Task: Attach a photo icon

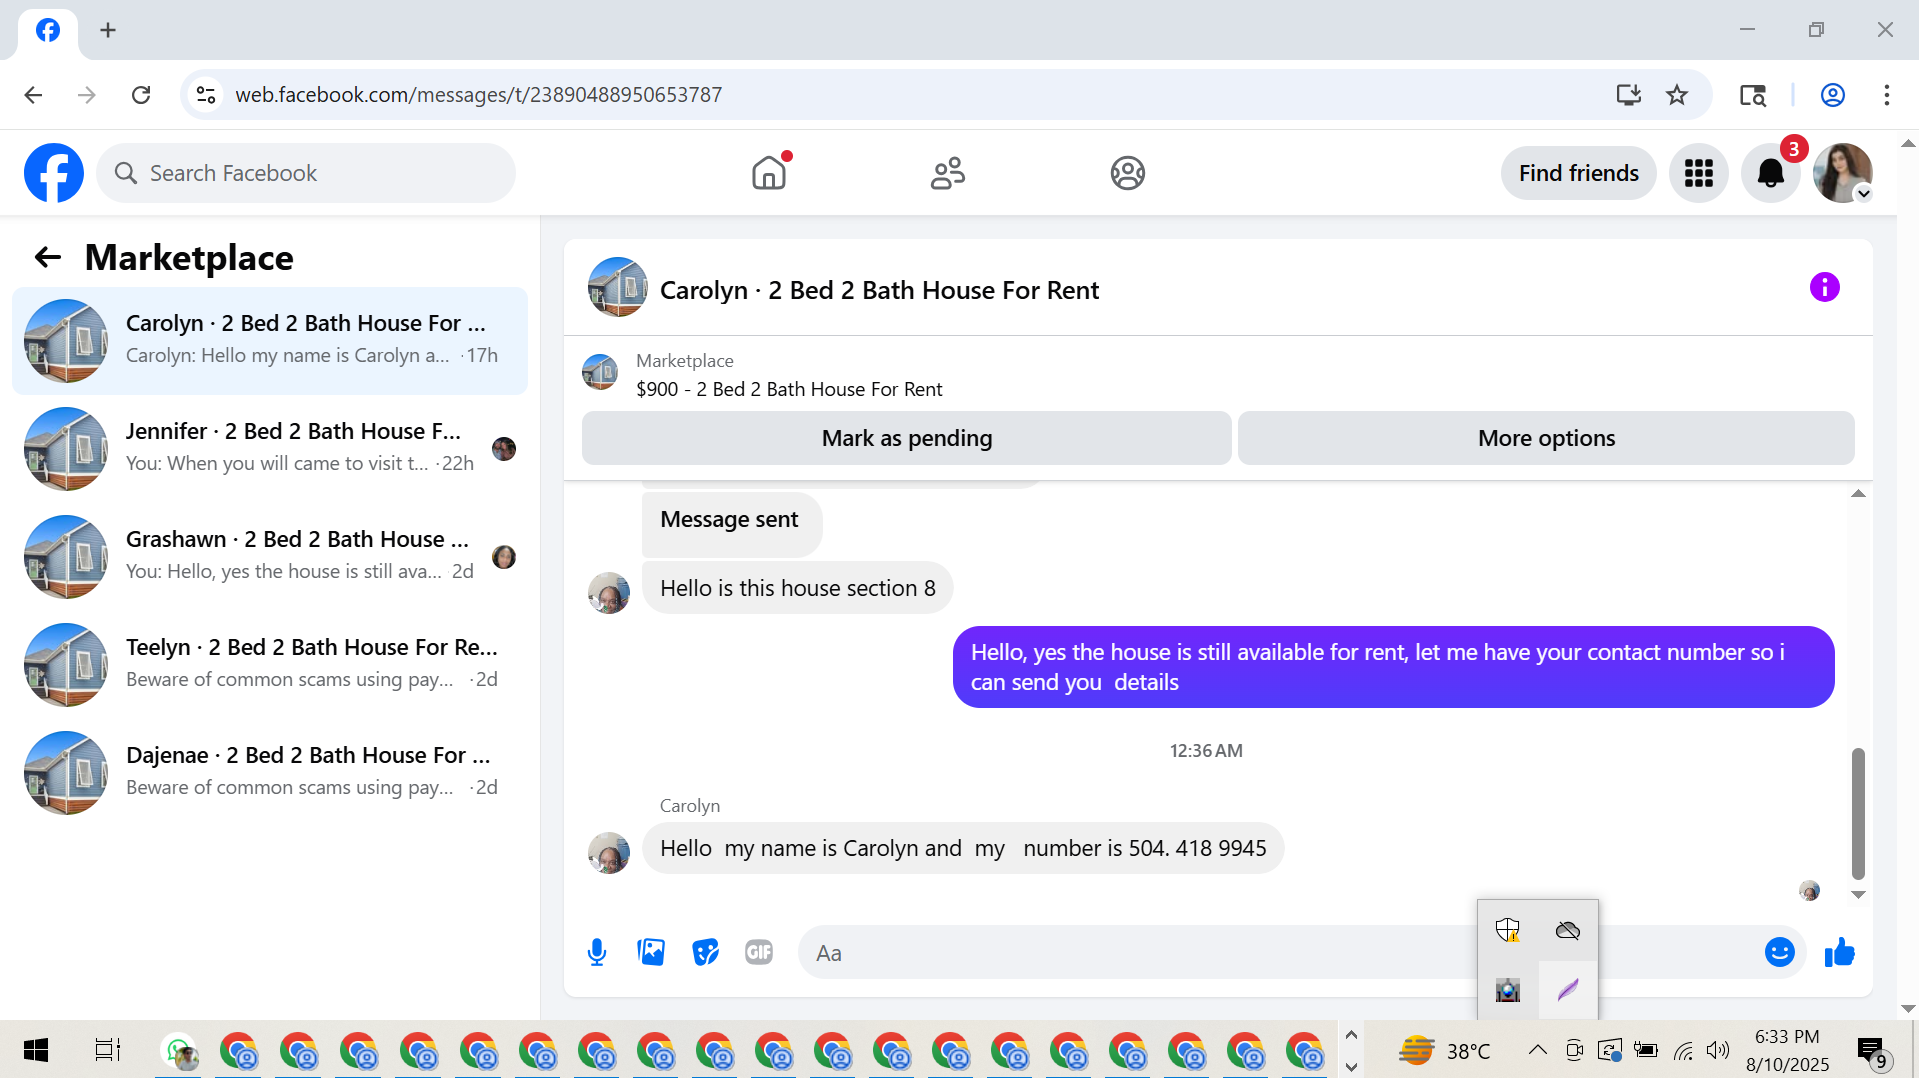Action: click(651, 952)
